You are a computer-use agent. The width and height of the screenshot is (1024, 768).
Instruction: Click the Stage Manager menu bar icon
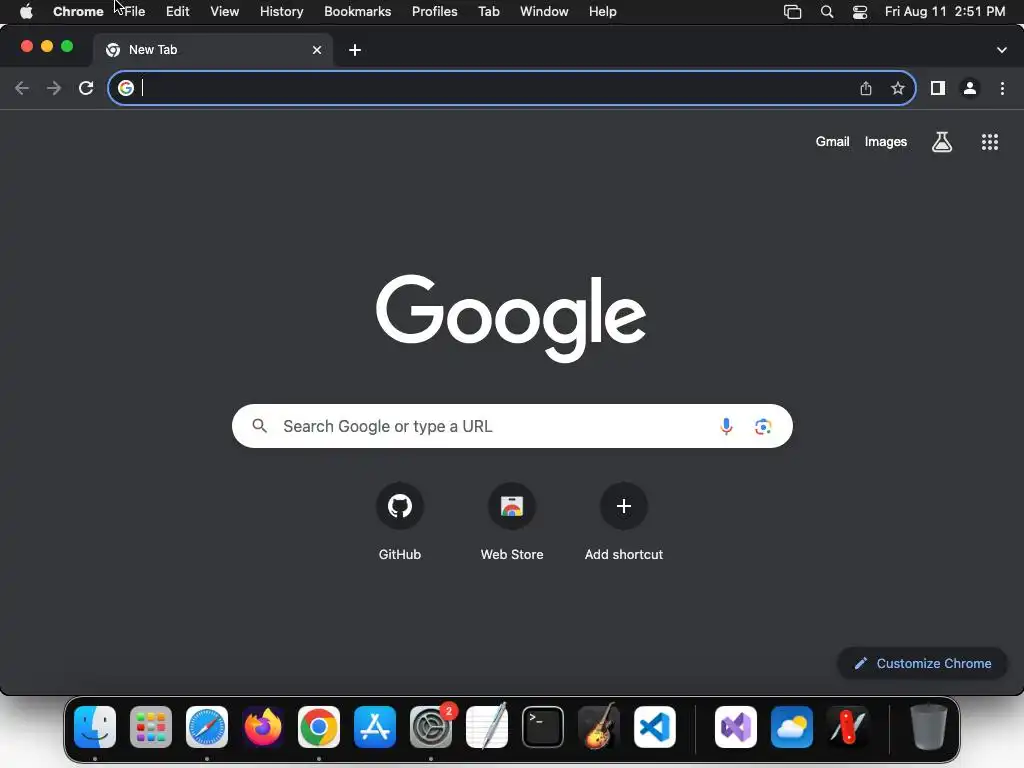792,12
